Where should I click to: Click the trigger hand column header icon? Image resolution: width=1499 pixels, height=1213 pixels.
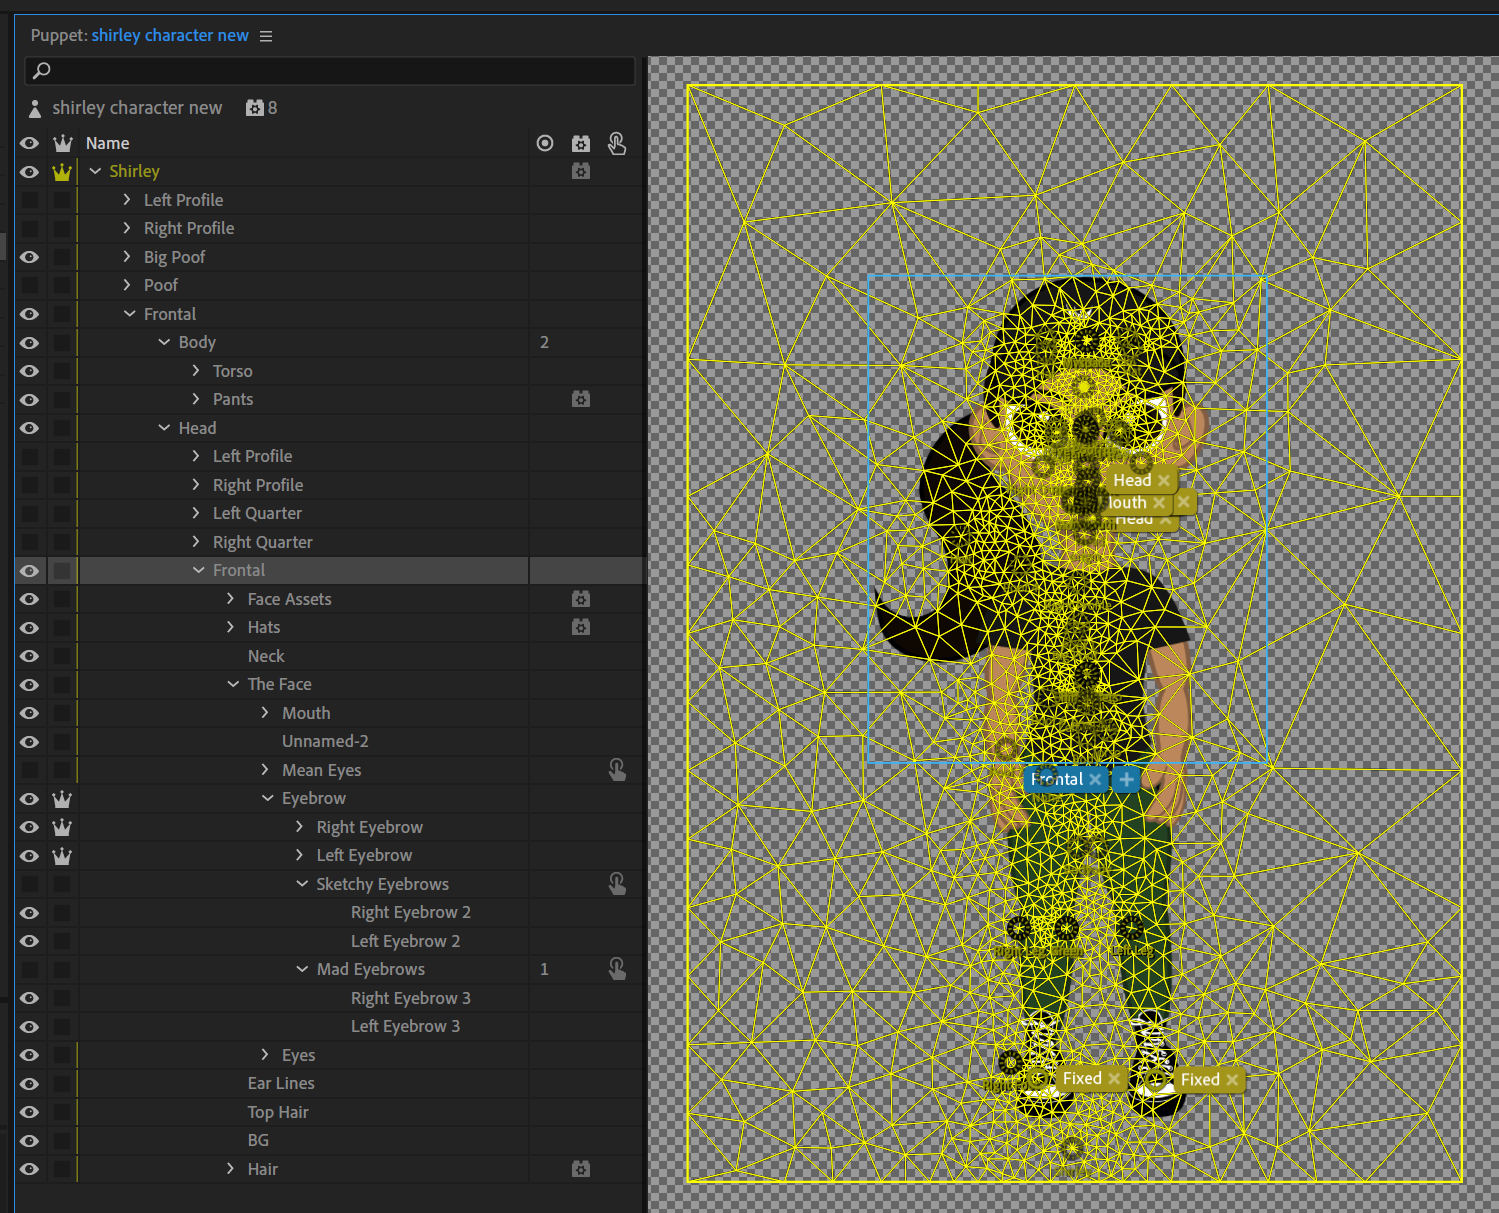(617, 143)
